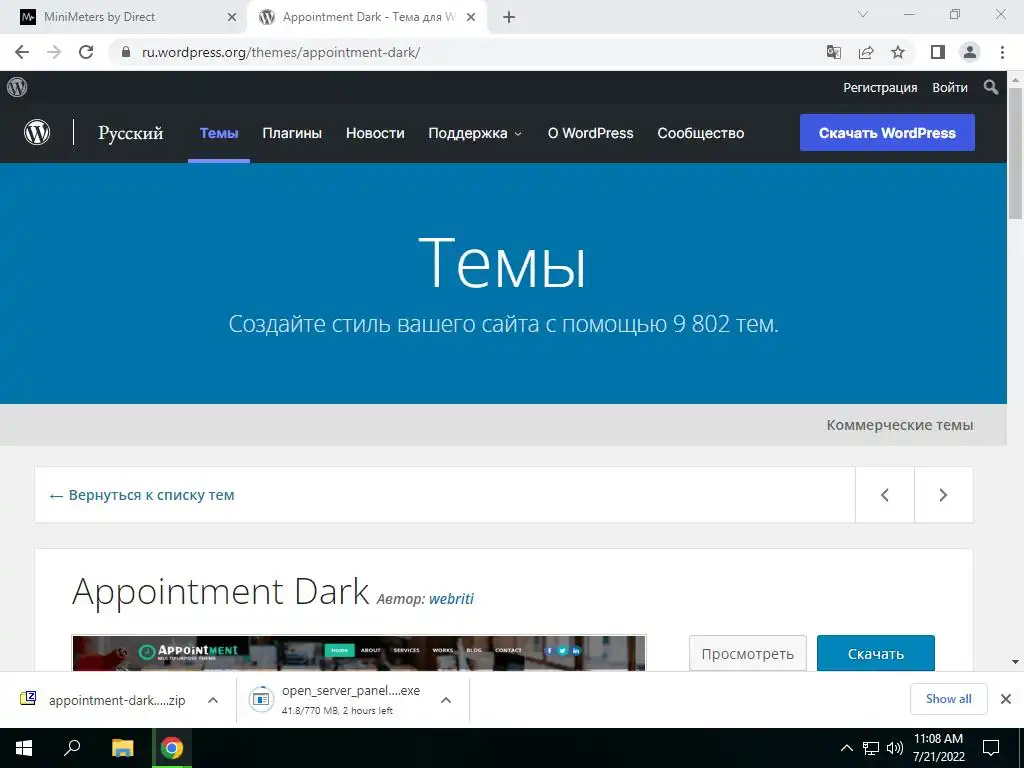Viewport: 1024px width, 768px height.
Task: Click the browser forward arrow
Action: click(x=54, y=52)
